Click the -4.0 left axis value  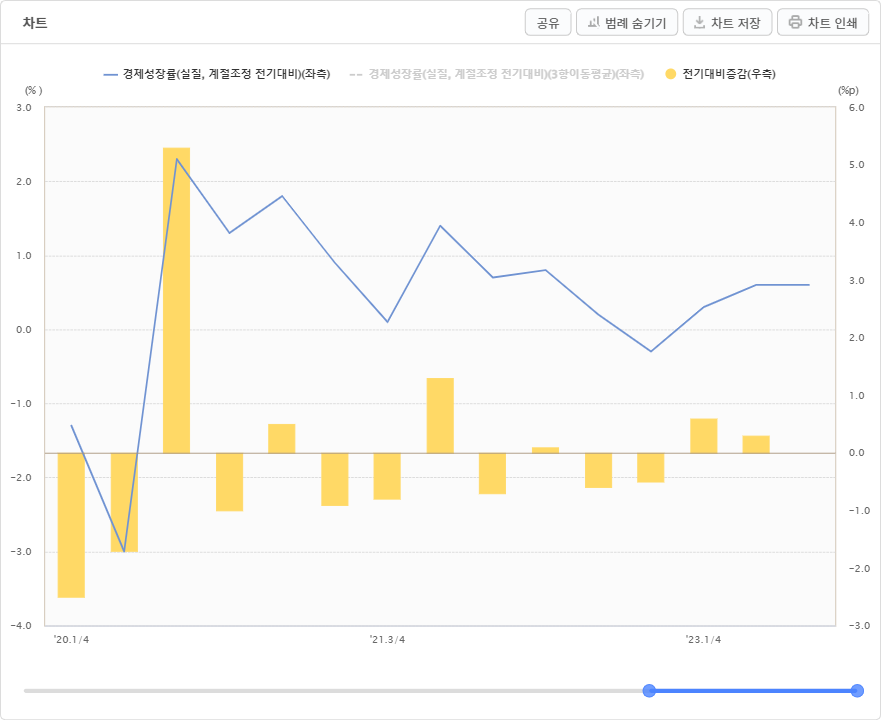click(21, 626)
